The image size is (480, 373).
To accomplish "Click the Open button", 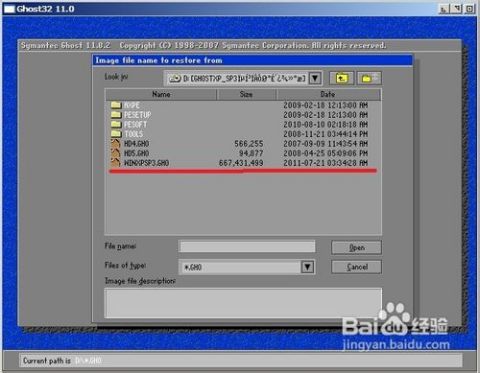I will (356, 248).
